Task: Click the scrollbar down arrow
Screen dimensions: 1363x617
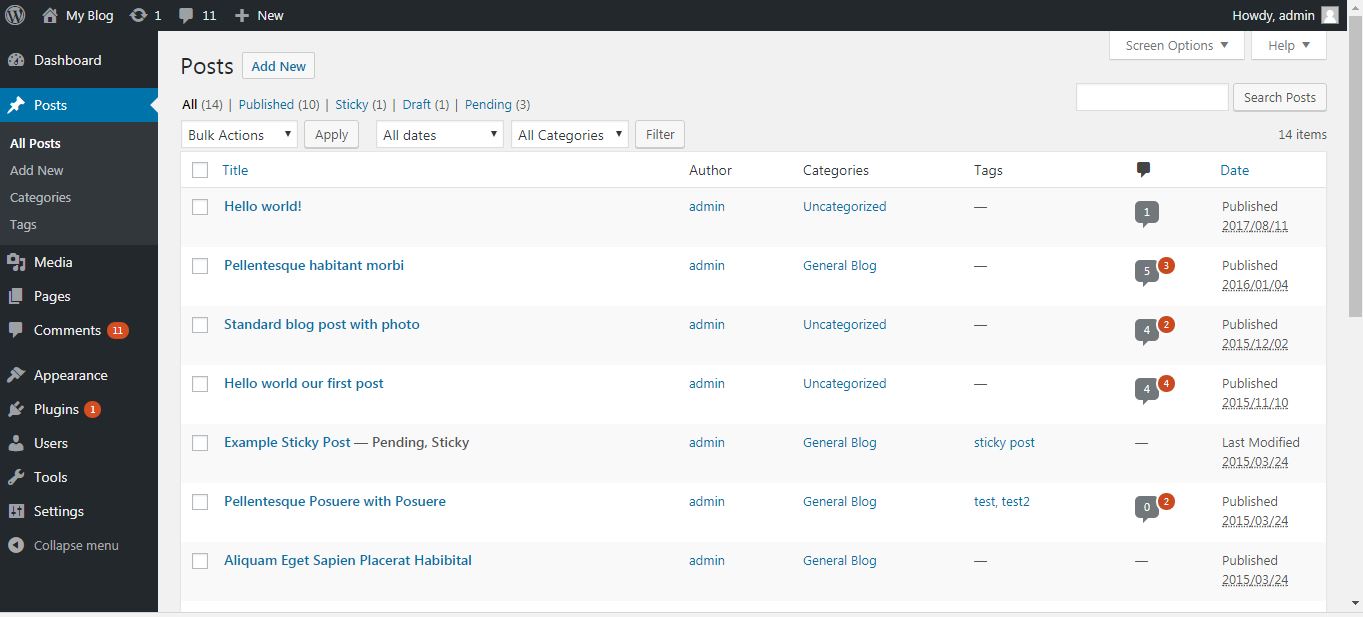Action: (x=1354, y=604)
